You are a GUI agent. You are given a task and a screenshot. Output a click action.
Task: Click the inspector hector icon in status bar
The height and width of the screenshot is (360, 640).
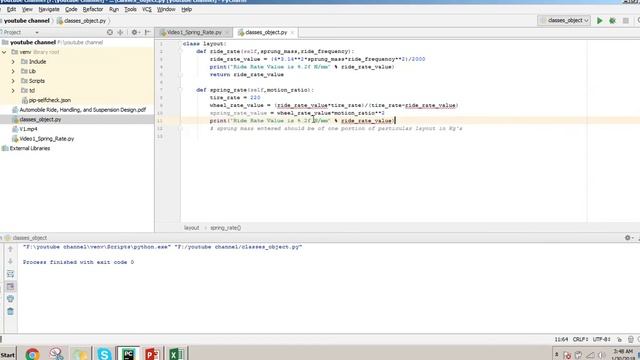point(631,339)
